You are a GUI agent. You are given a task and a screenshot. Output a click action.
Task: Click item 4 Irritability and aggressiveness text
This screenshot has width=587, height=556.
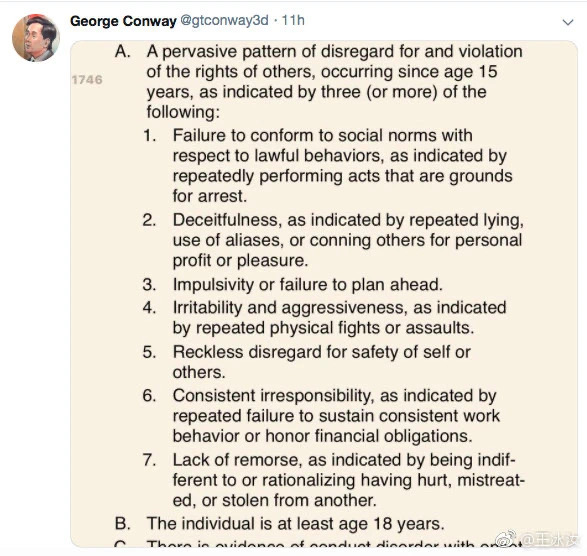(x=339, y=318)
